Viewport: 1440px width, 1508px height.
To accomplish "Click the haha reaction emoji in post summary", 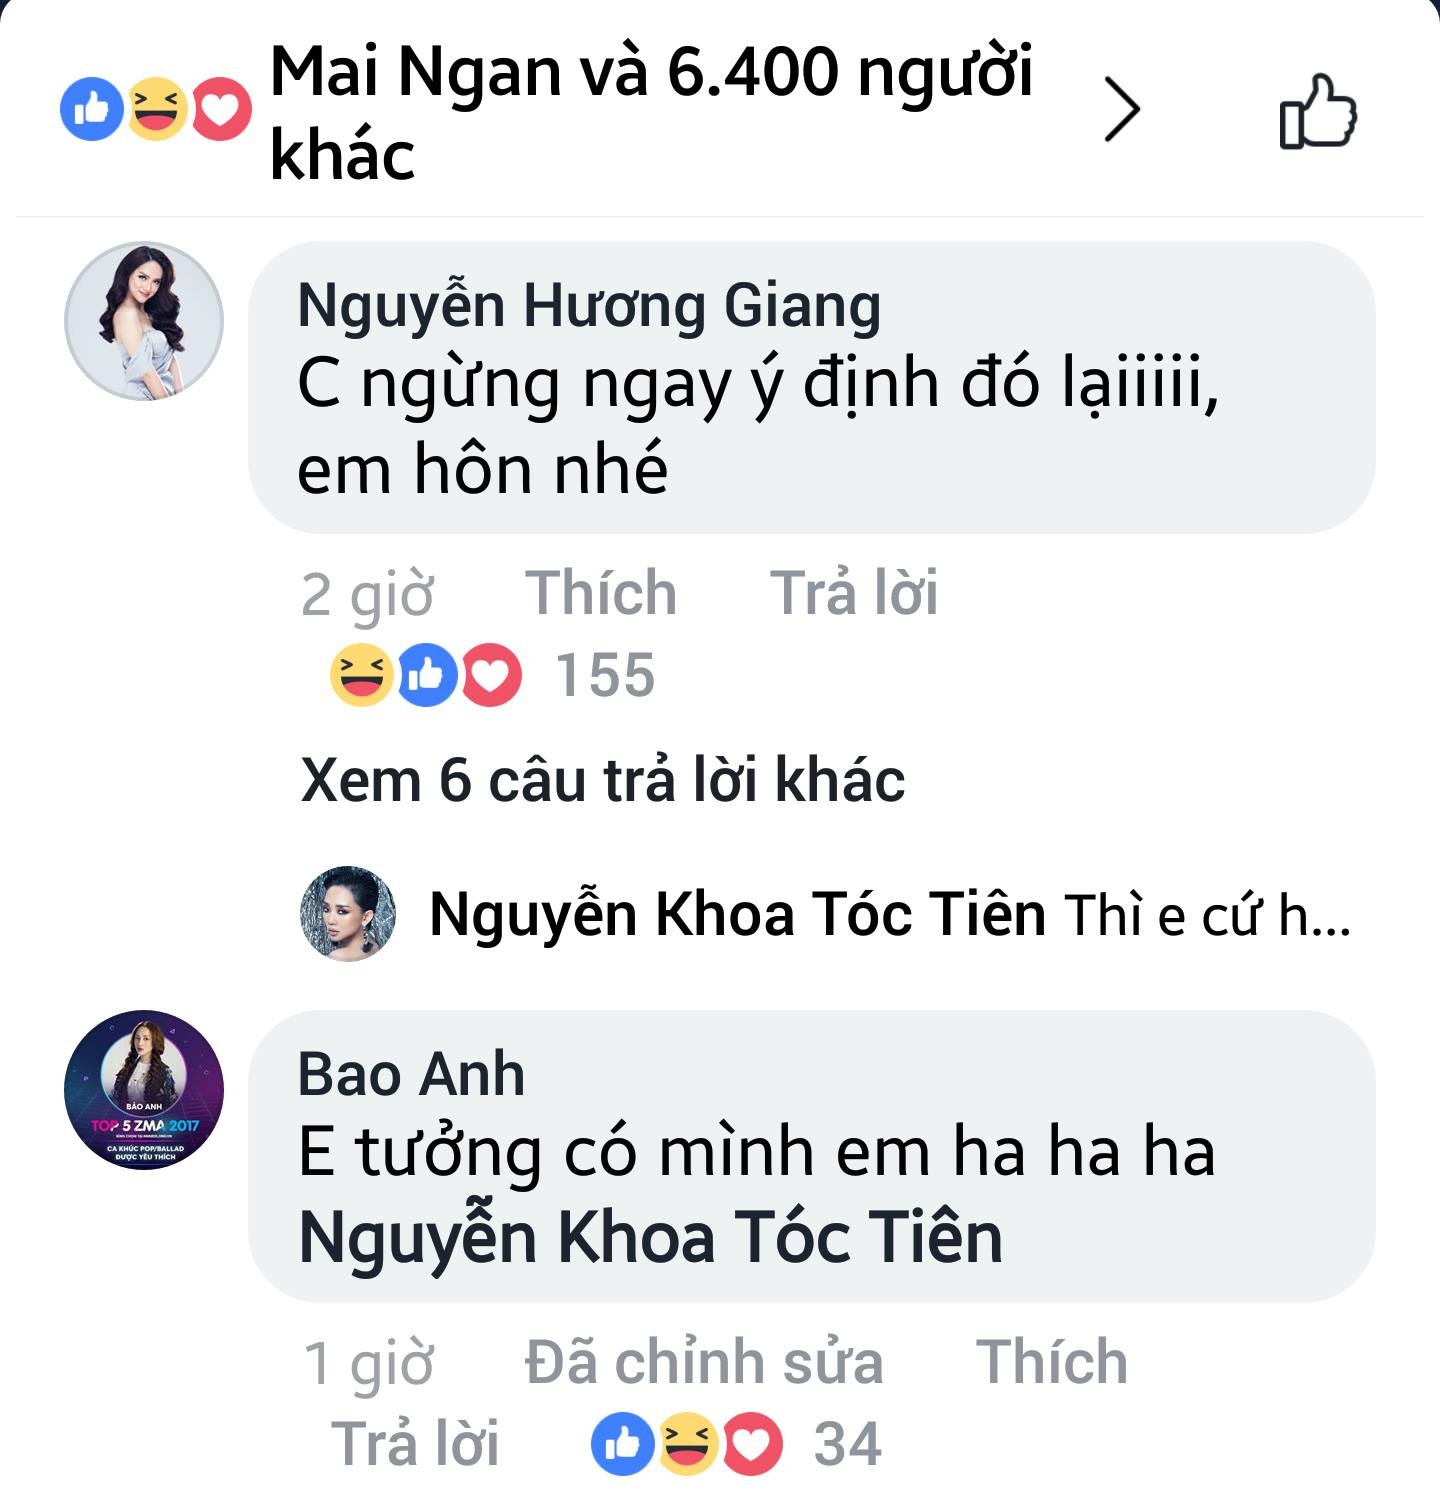I will pos(156,109).
